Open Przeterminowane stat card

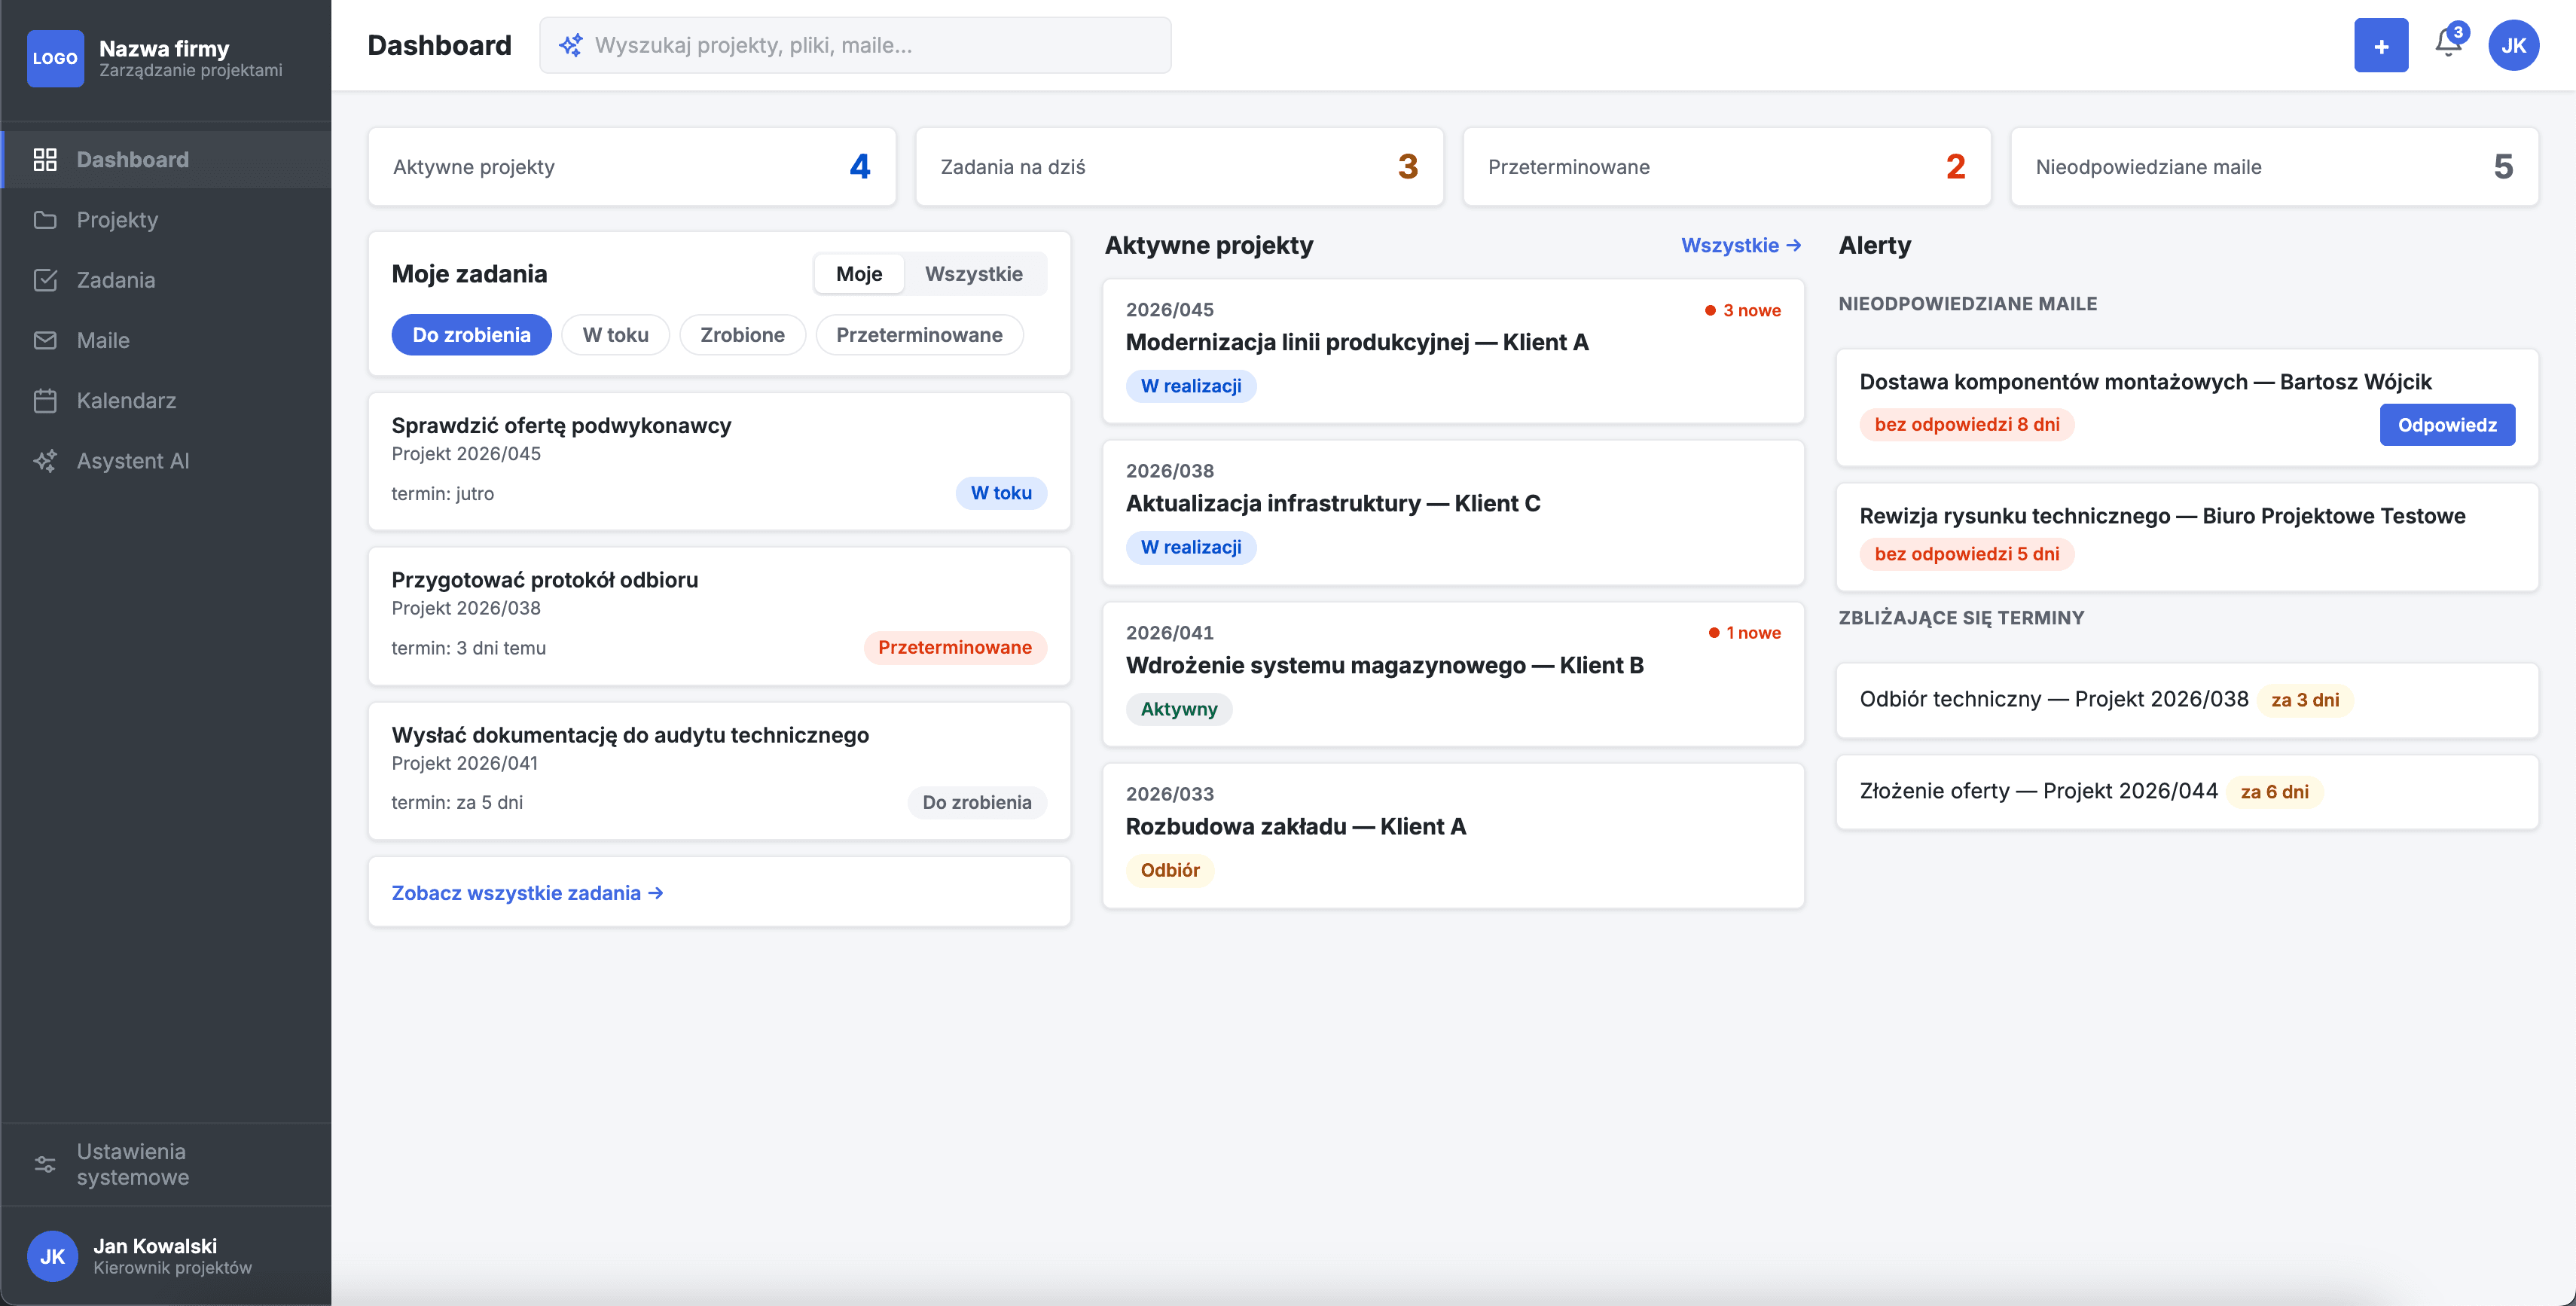[x=1727, y=167]
